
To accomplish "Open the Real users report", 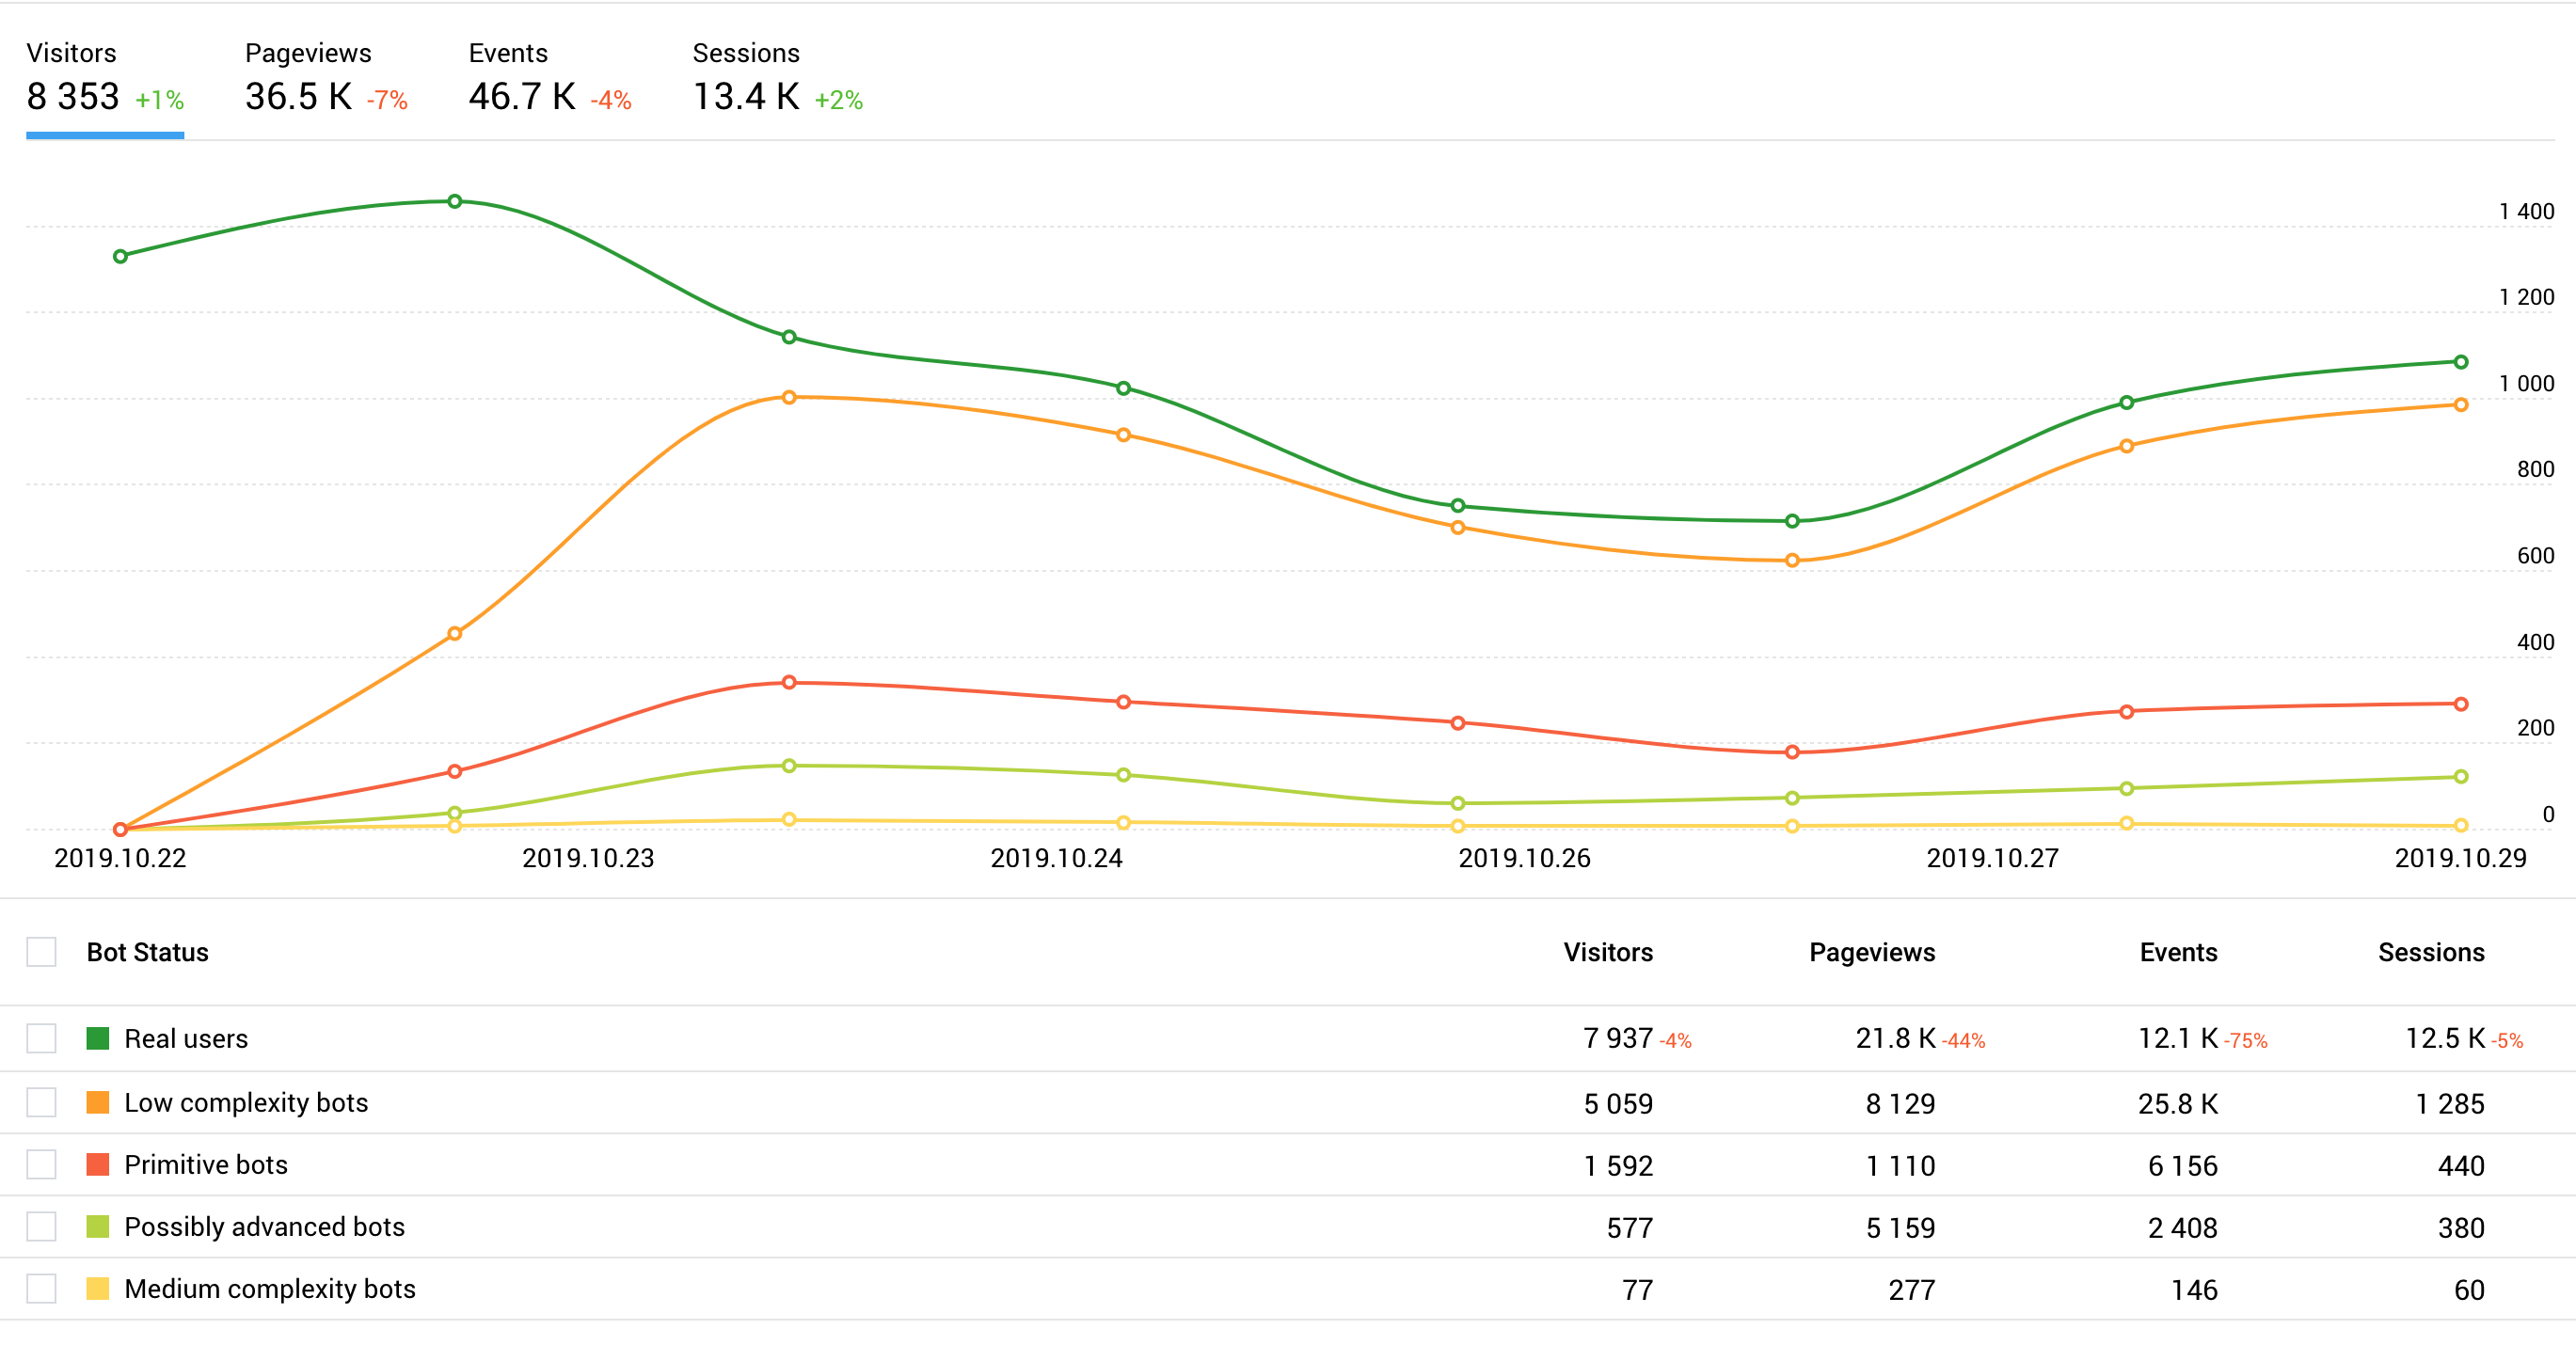I will [x=186, y=1038].
